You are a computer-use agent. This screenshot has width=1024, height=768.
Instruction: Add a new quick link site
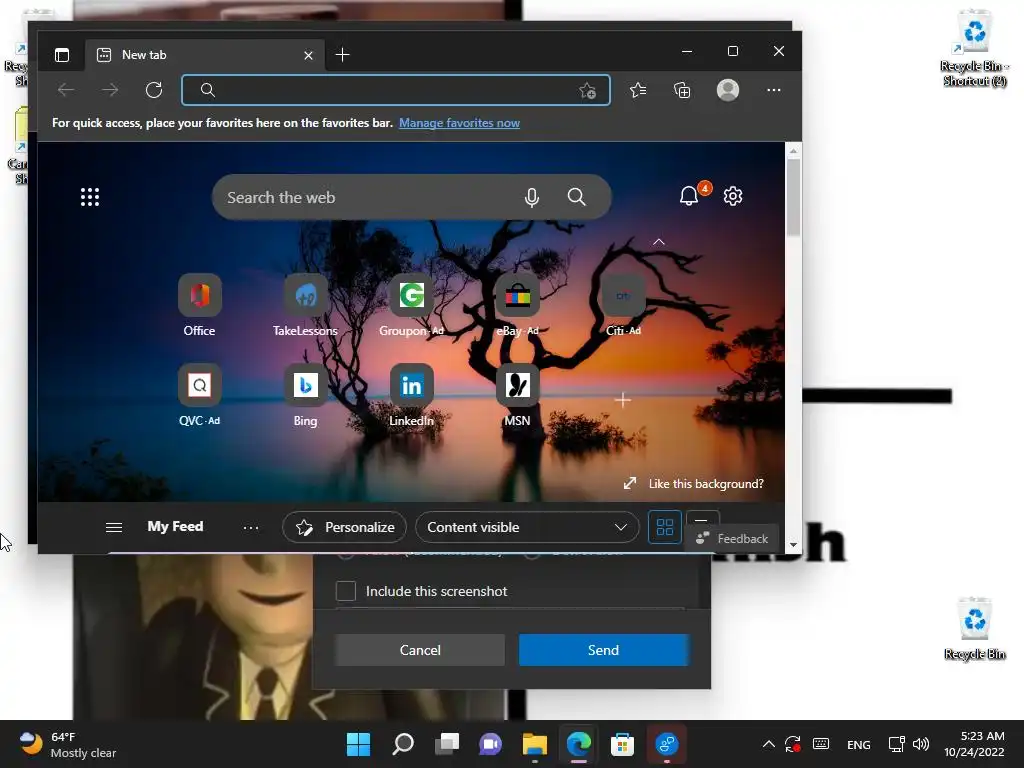(x=623, y=400)
